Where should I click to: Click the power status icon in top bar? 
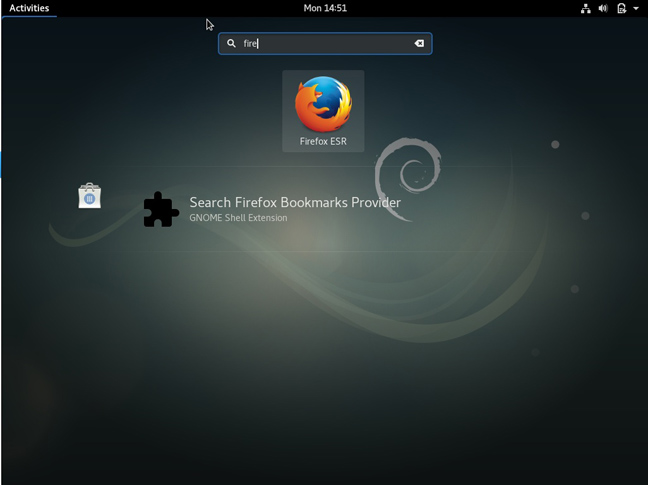[x=622, y=8]
